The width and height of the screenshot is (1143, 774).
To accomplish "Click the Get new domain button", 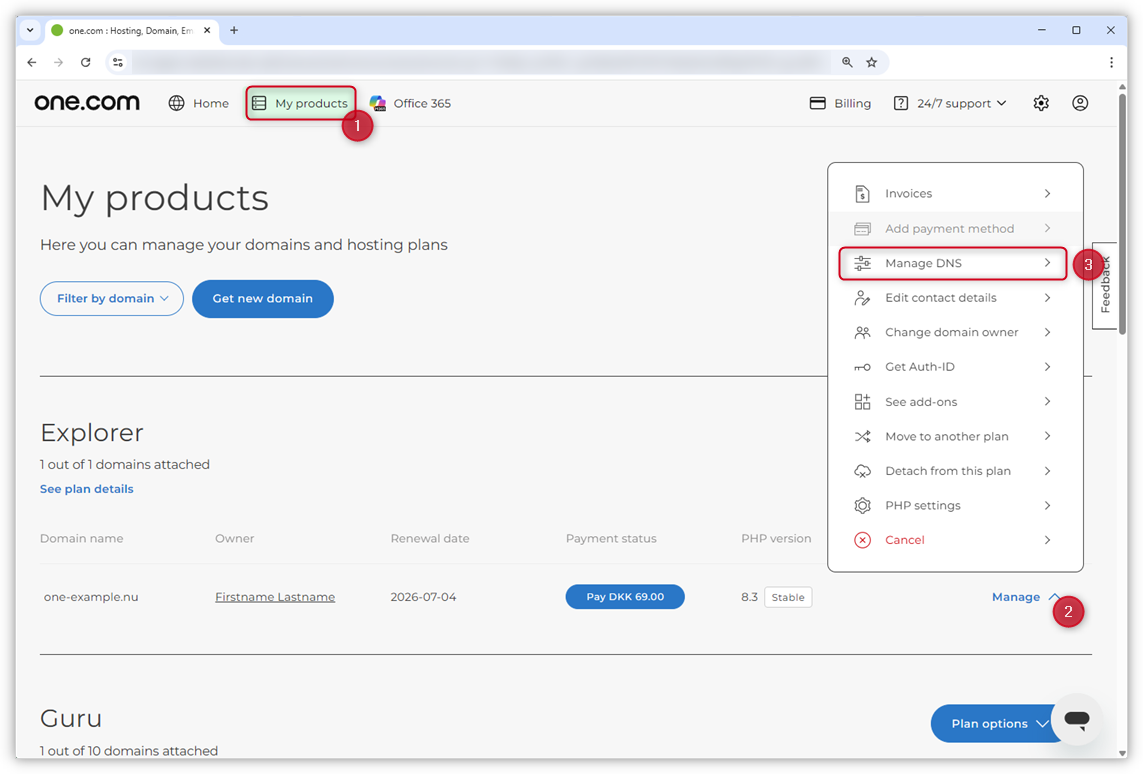I will click(x=262, y=298).
